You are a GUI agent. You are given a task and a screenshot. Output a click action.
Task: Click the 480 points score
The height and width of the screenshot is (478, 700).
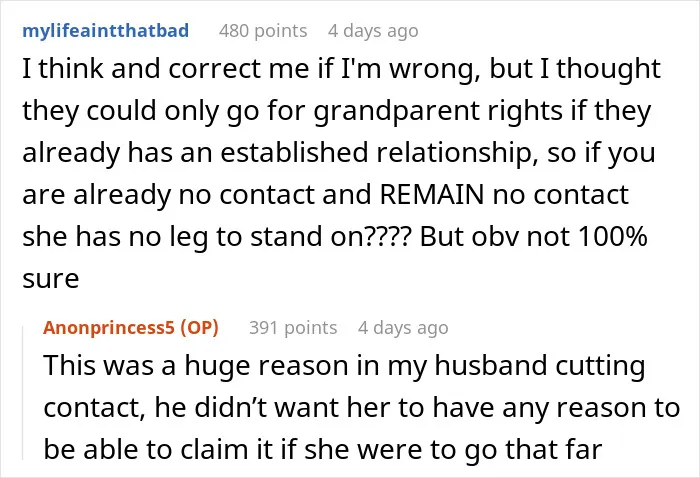(x=263, y=31)
